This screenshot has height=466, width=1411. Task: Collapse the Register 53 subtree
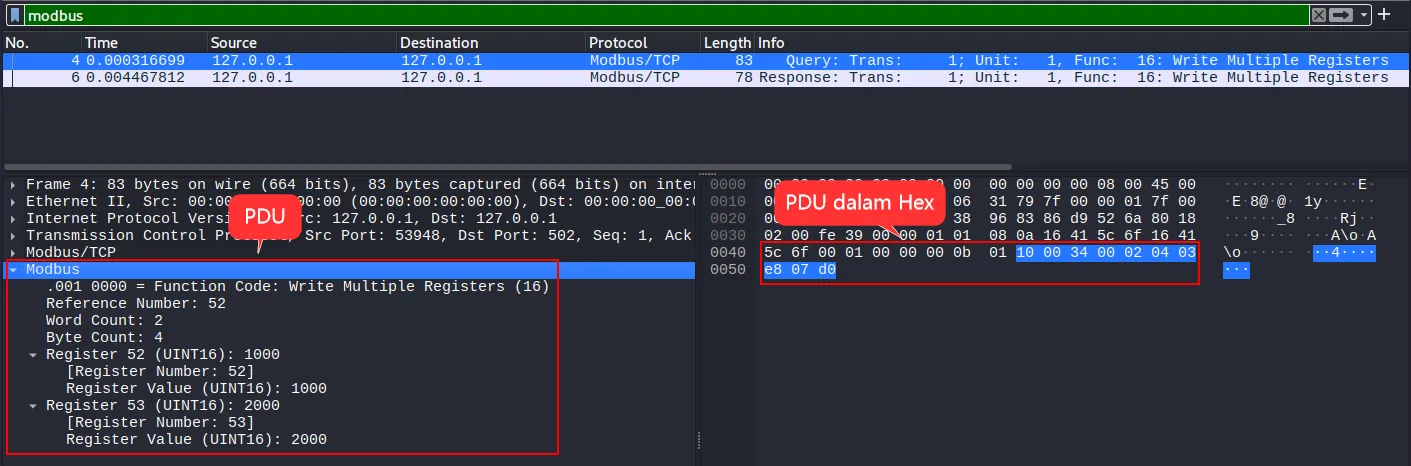[x=33, y=406]
